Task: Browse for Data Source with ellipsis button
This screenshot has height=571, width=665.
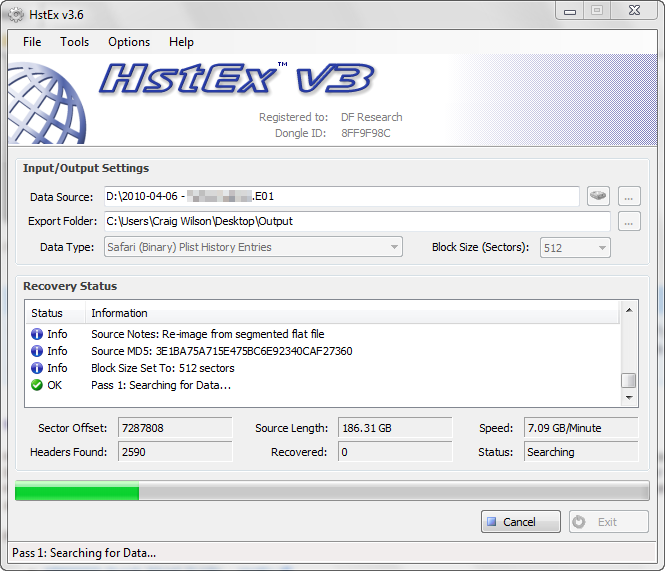Action: tap(629, 196)
